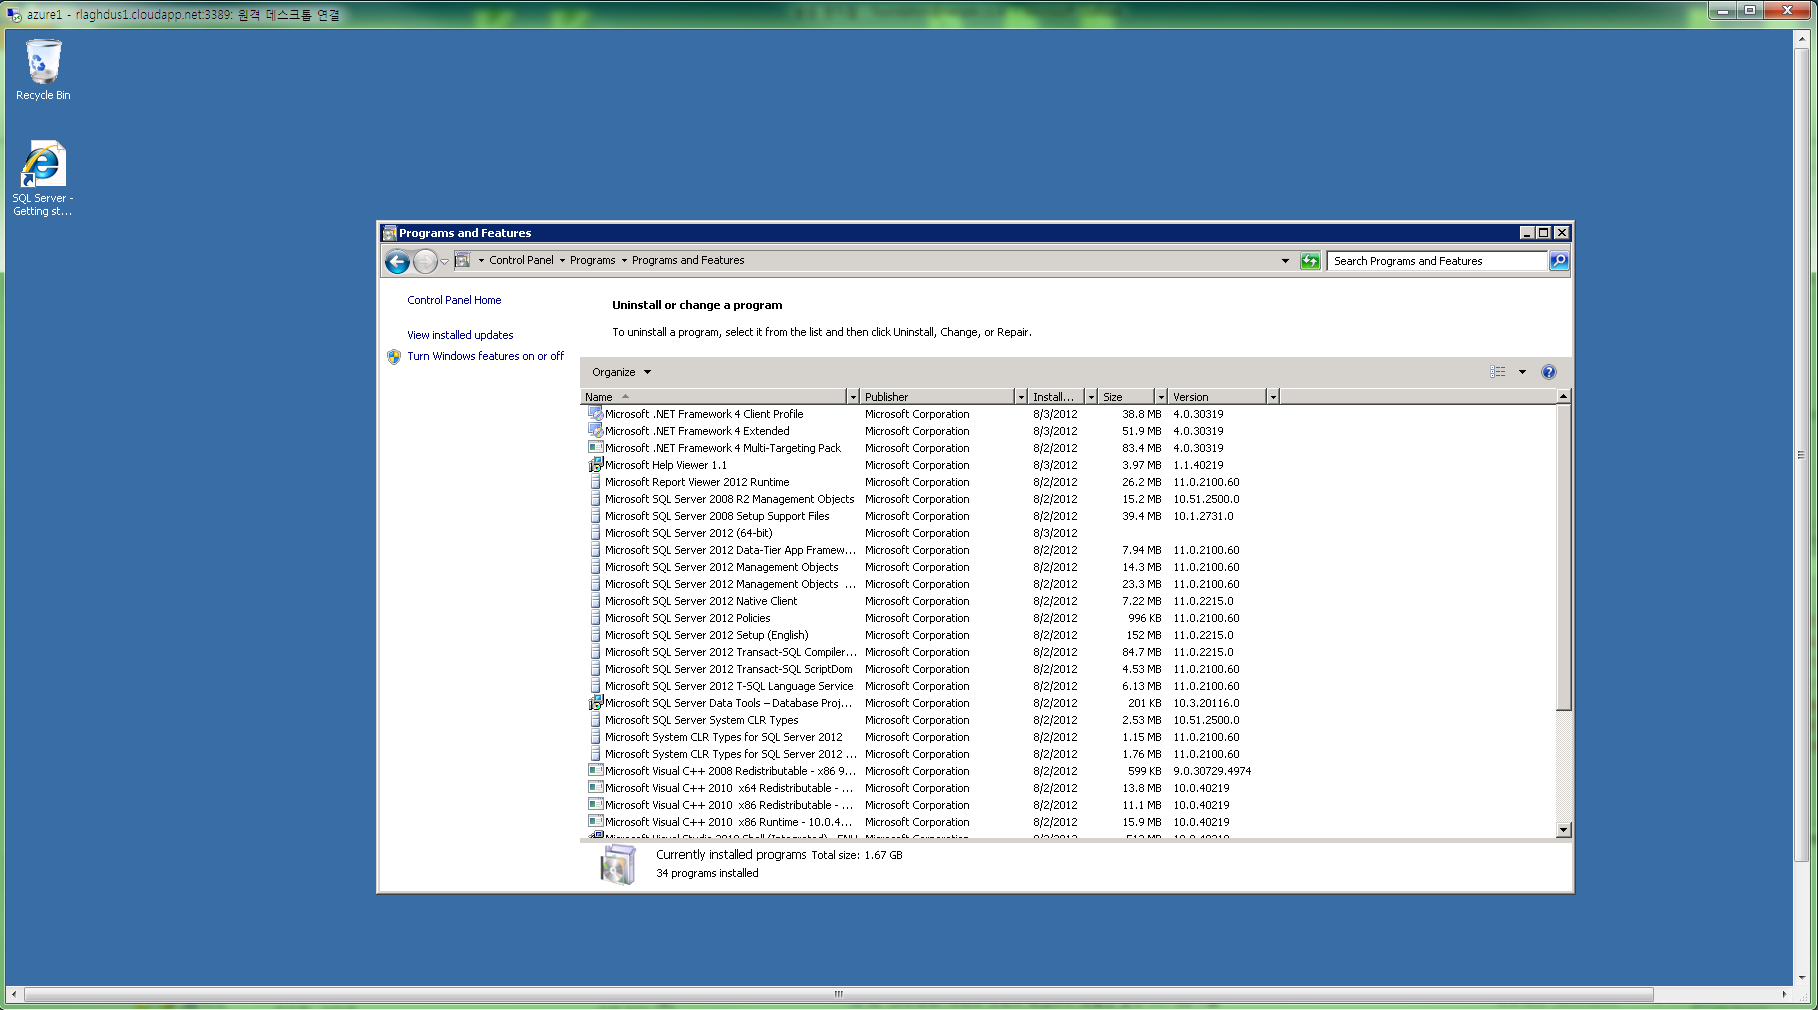Select the .NET Framework 4 Multi-Targeting Pack icon
This screenshot has height=1010, width=1818.
tap(595, 448)
